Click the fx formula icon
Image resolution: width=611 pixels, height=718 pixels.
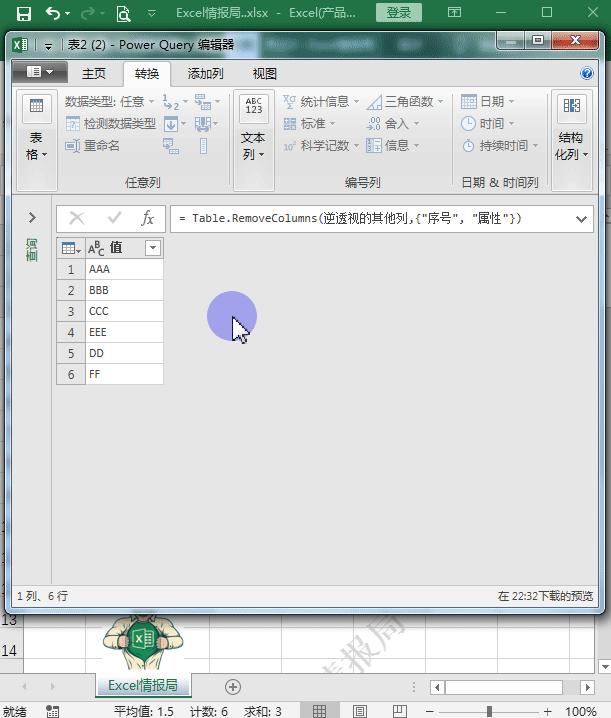tap(147, 218)
